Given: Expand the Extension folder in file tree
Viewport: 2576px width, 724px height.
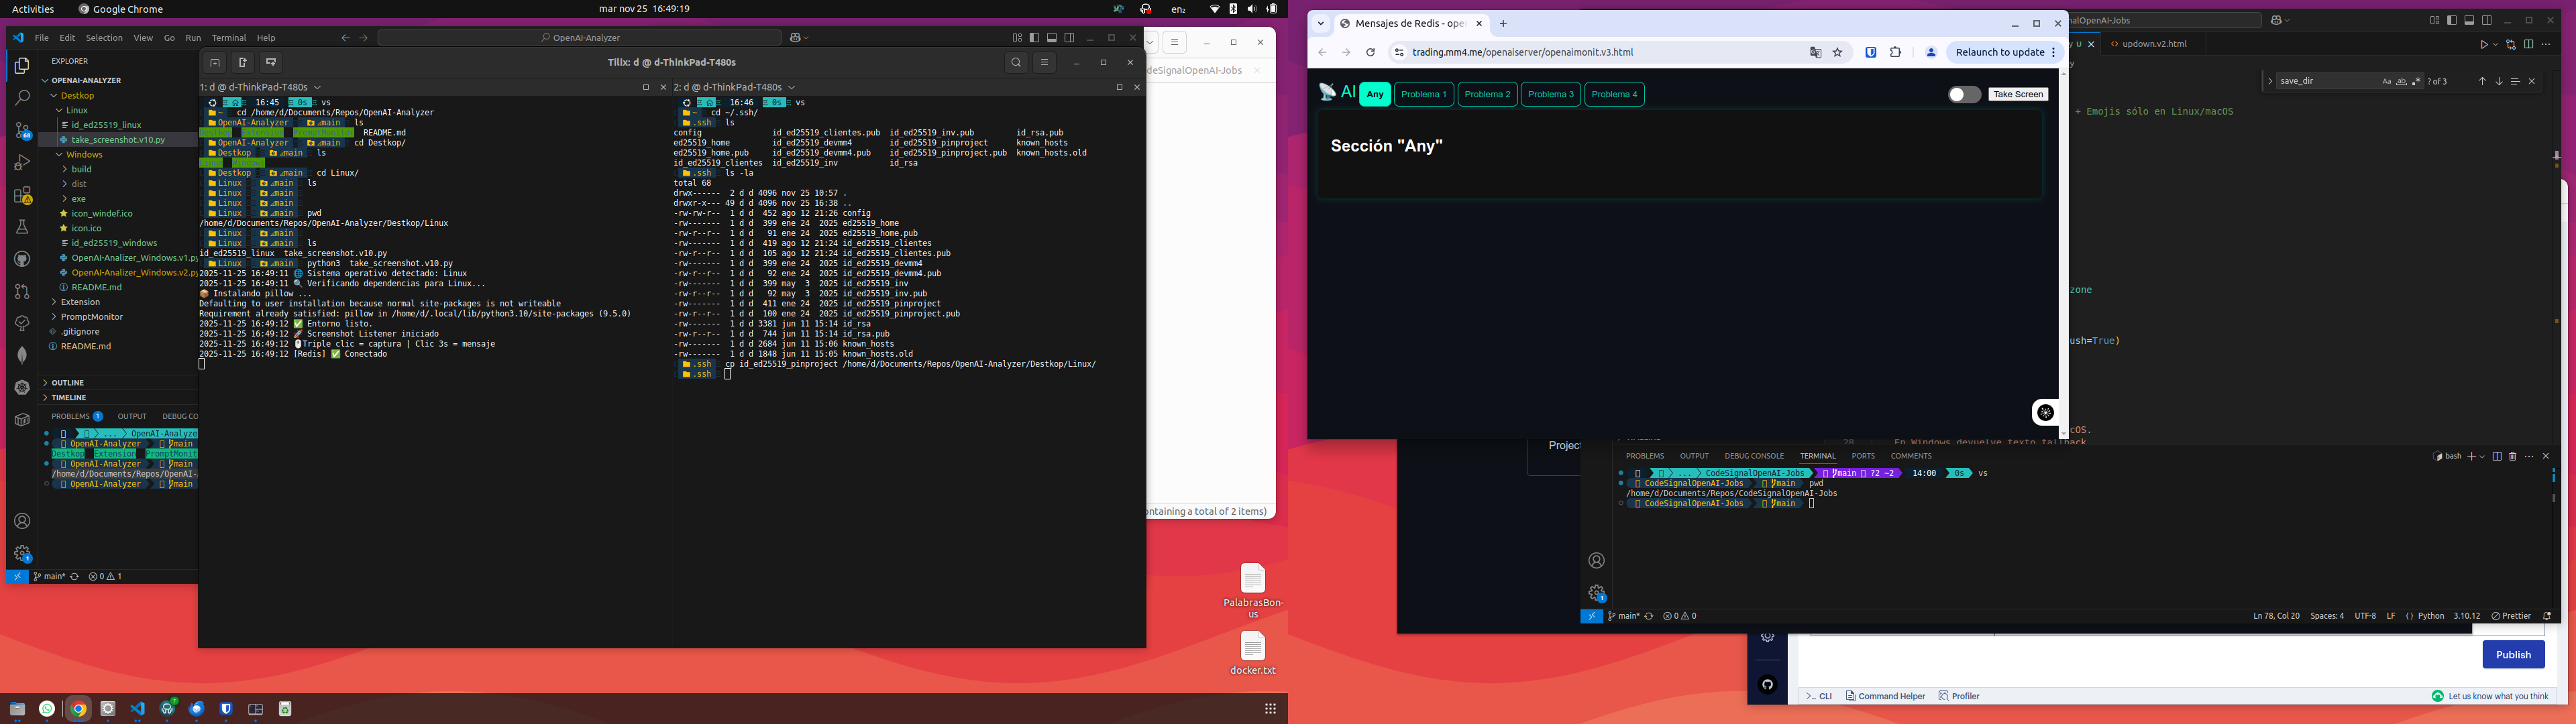Looking at the screenshot, I should (x=80, y=302).
